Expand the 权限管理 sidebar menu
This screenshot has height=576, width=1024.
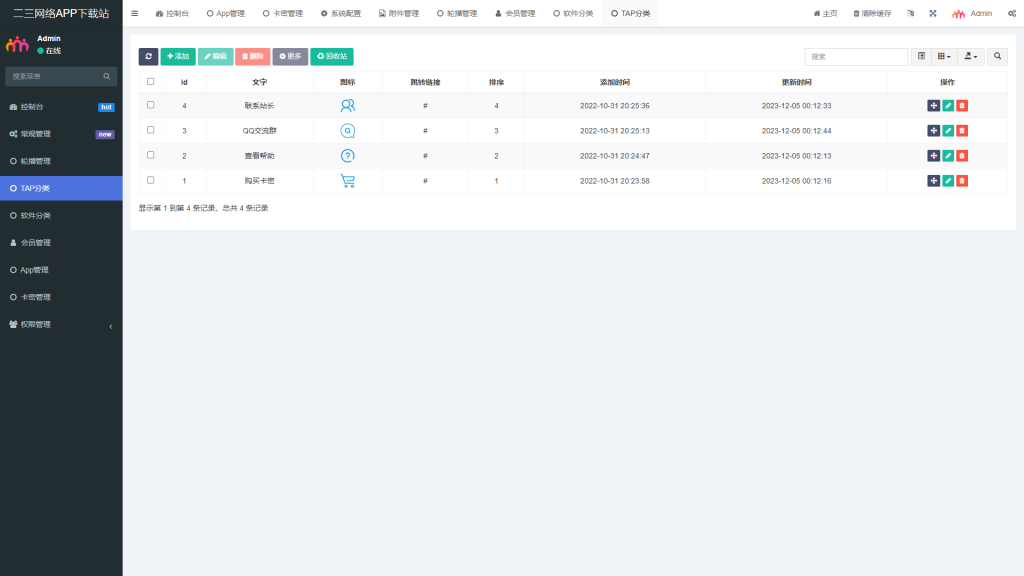pyautogui.click(x=61, y=324)
